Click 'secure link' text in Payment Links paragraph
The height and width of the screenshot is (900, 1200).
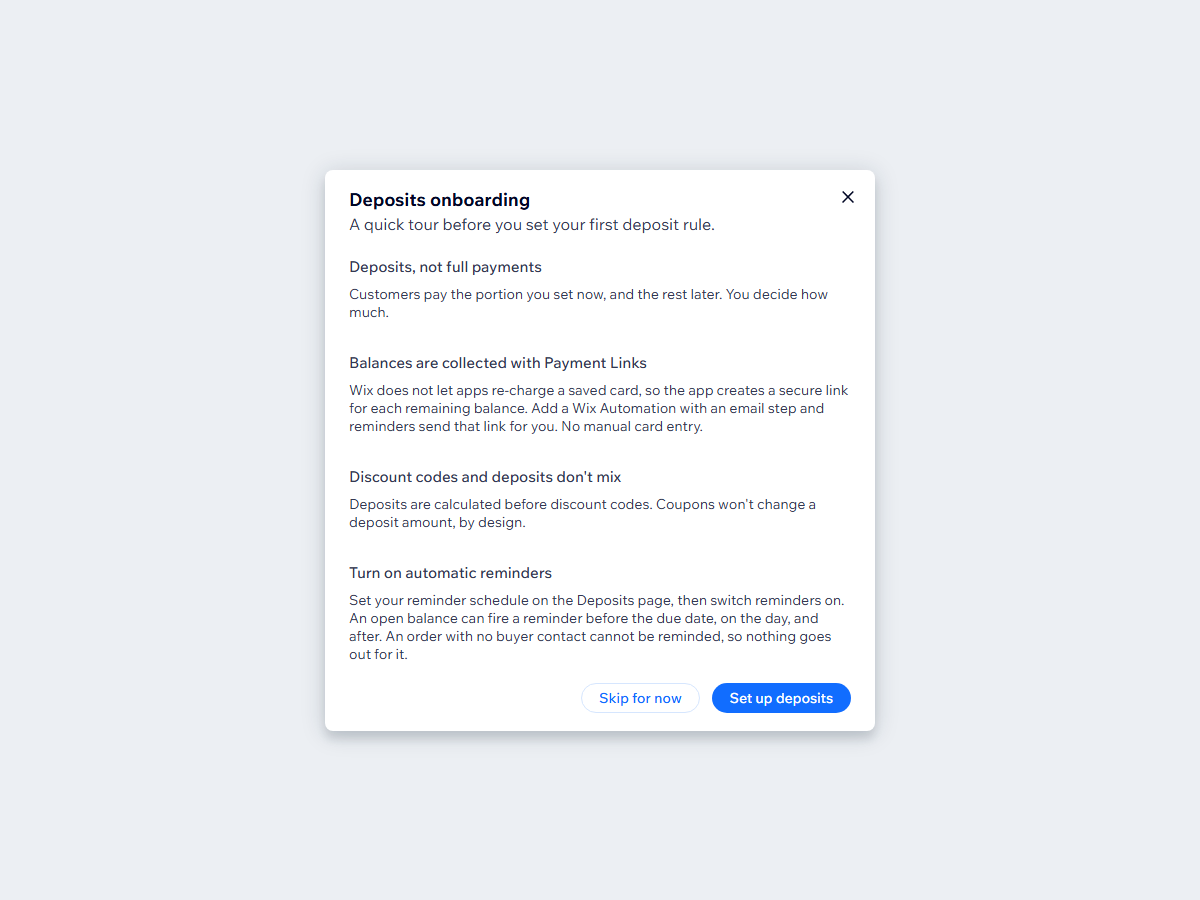coord(813,390)
